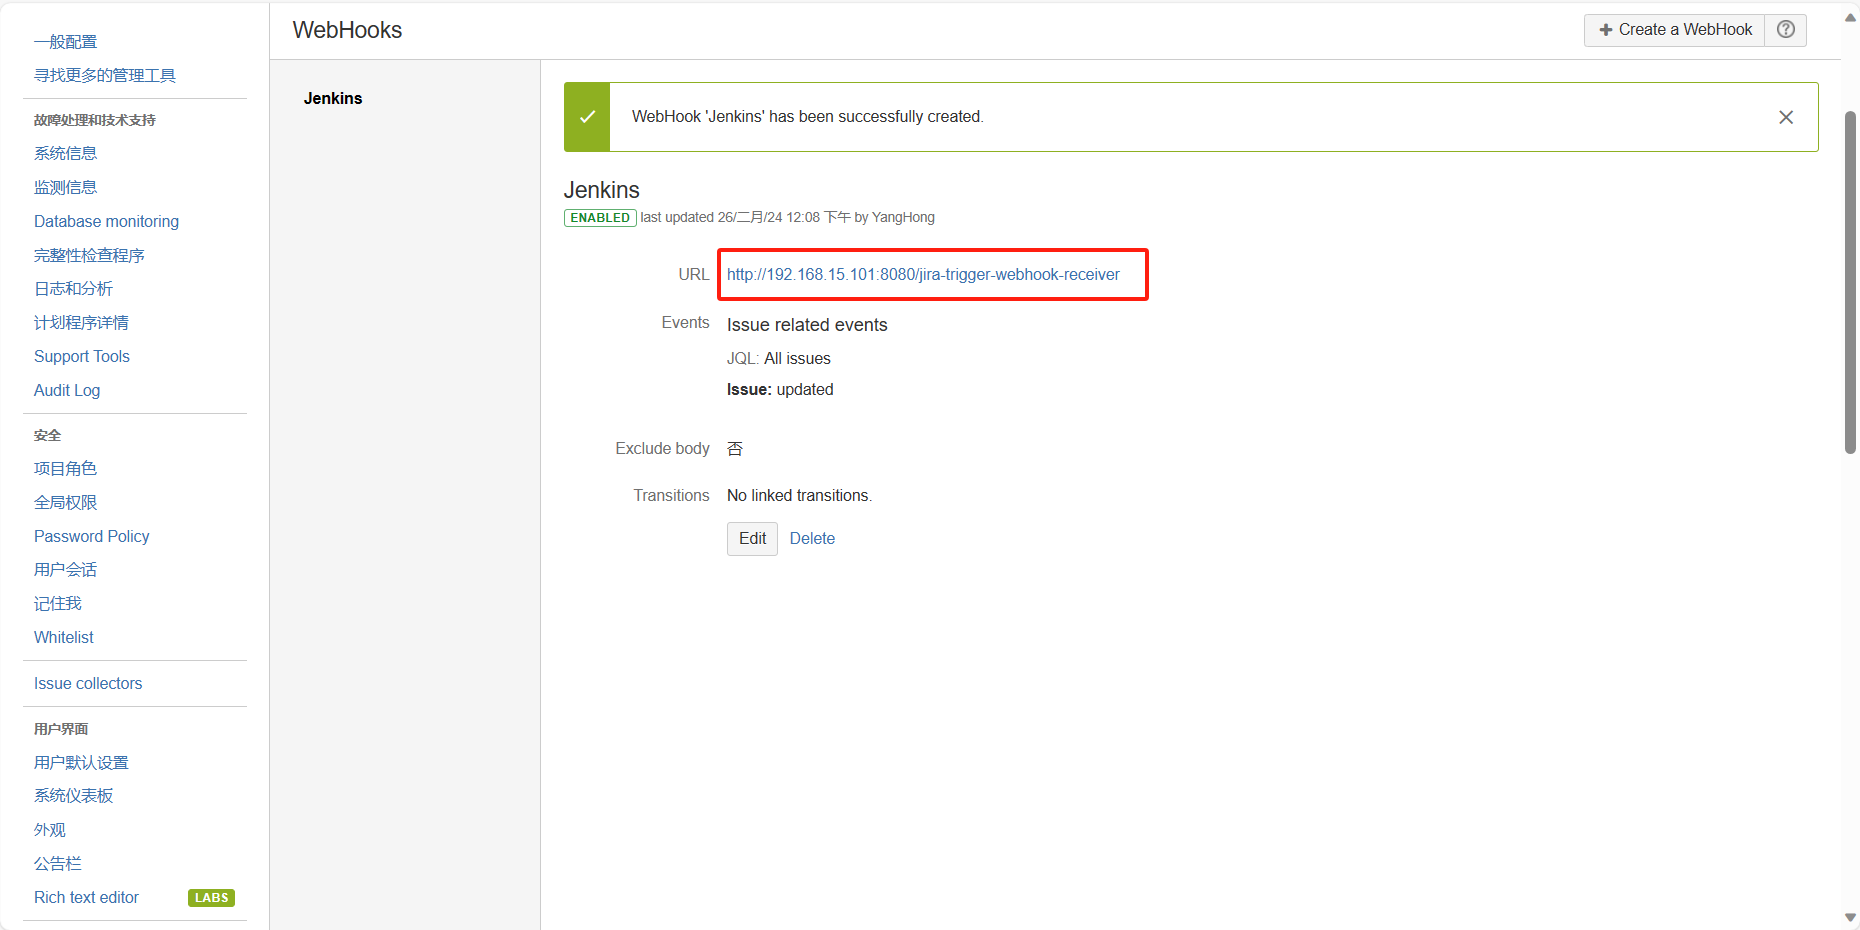Screen dimensions: 1860x930
Task: Open 一般配置 in the sidebar
Action: tap(65, 42)
